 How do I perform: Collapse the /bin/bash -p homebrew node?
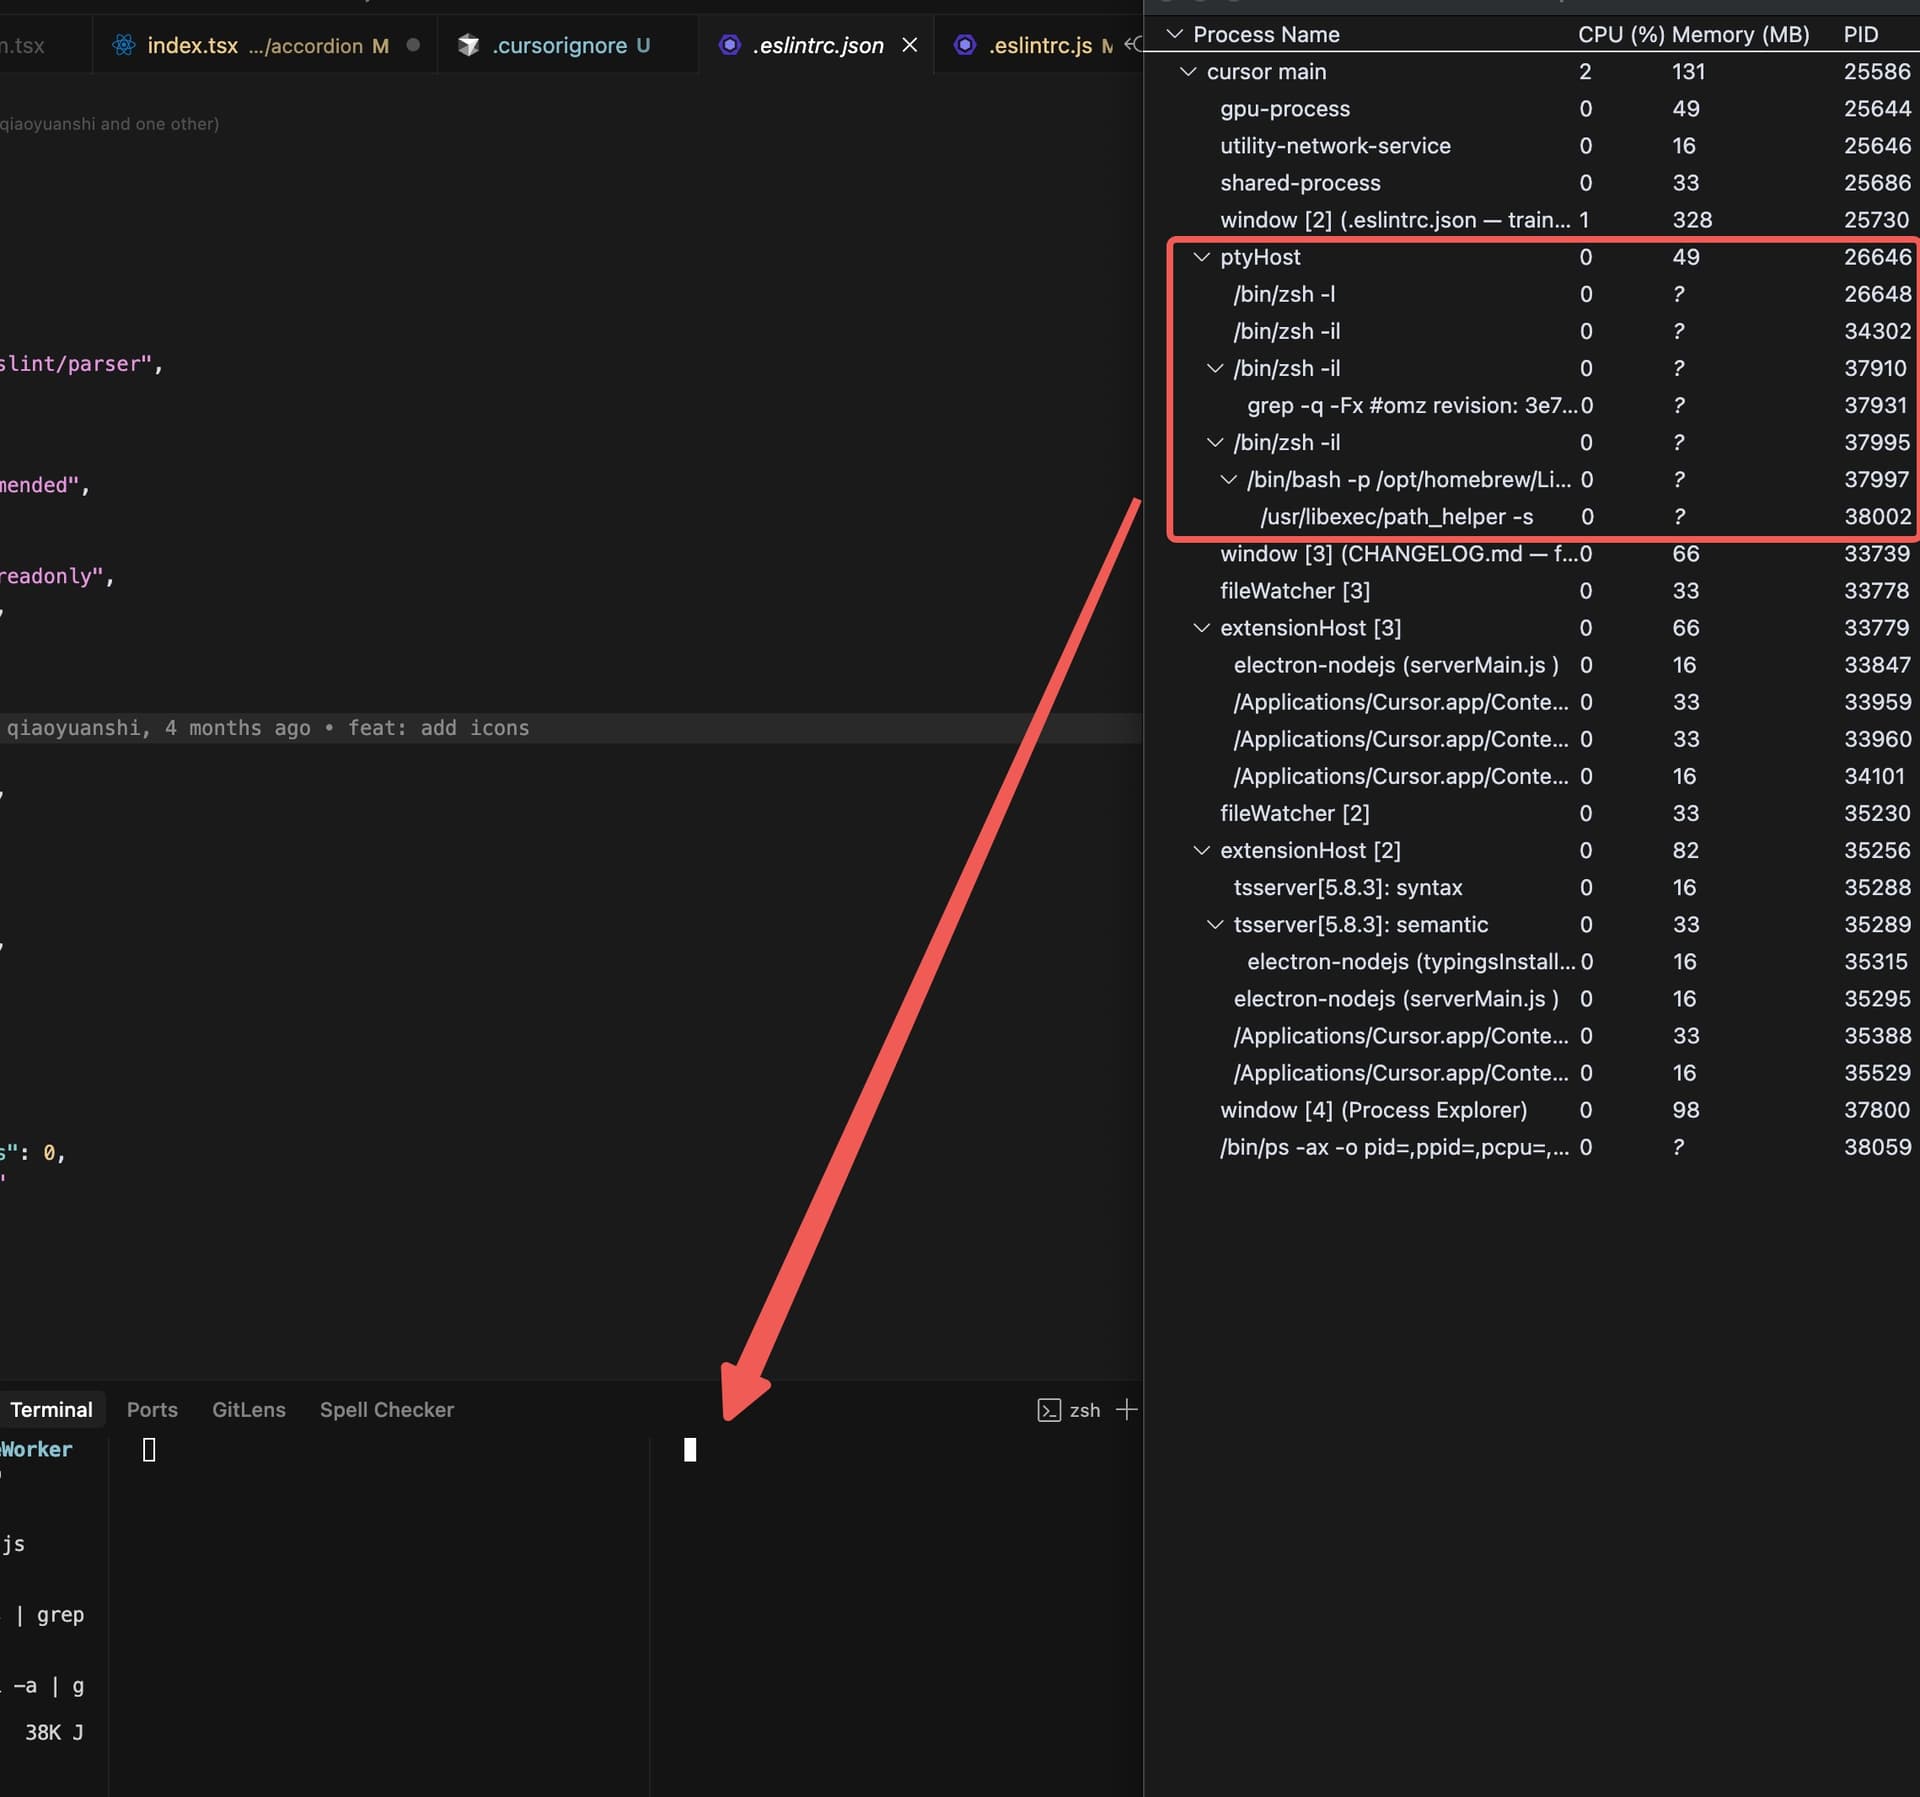click(1229, 479)
